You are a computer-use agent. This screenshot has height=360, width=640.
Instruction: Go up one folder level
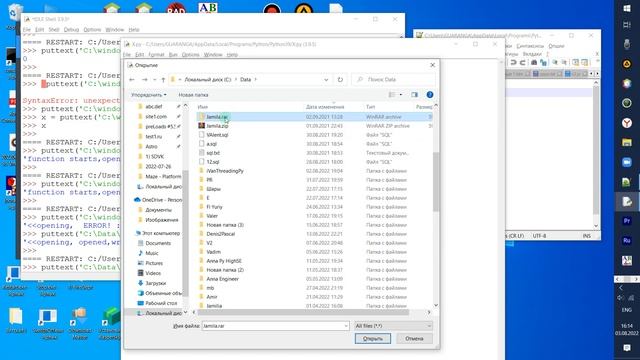point(163,80)
